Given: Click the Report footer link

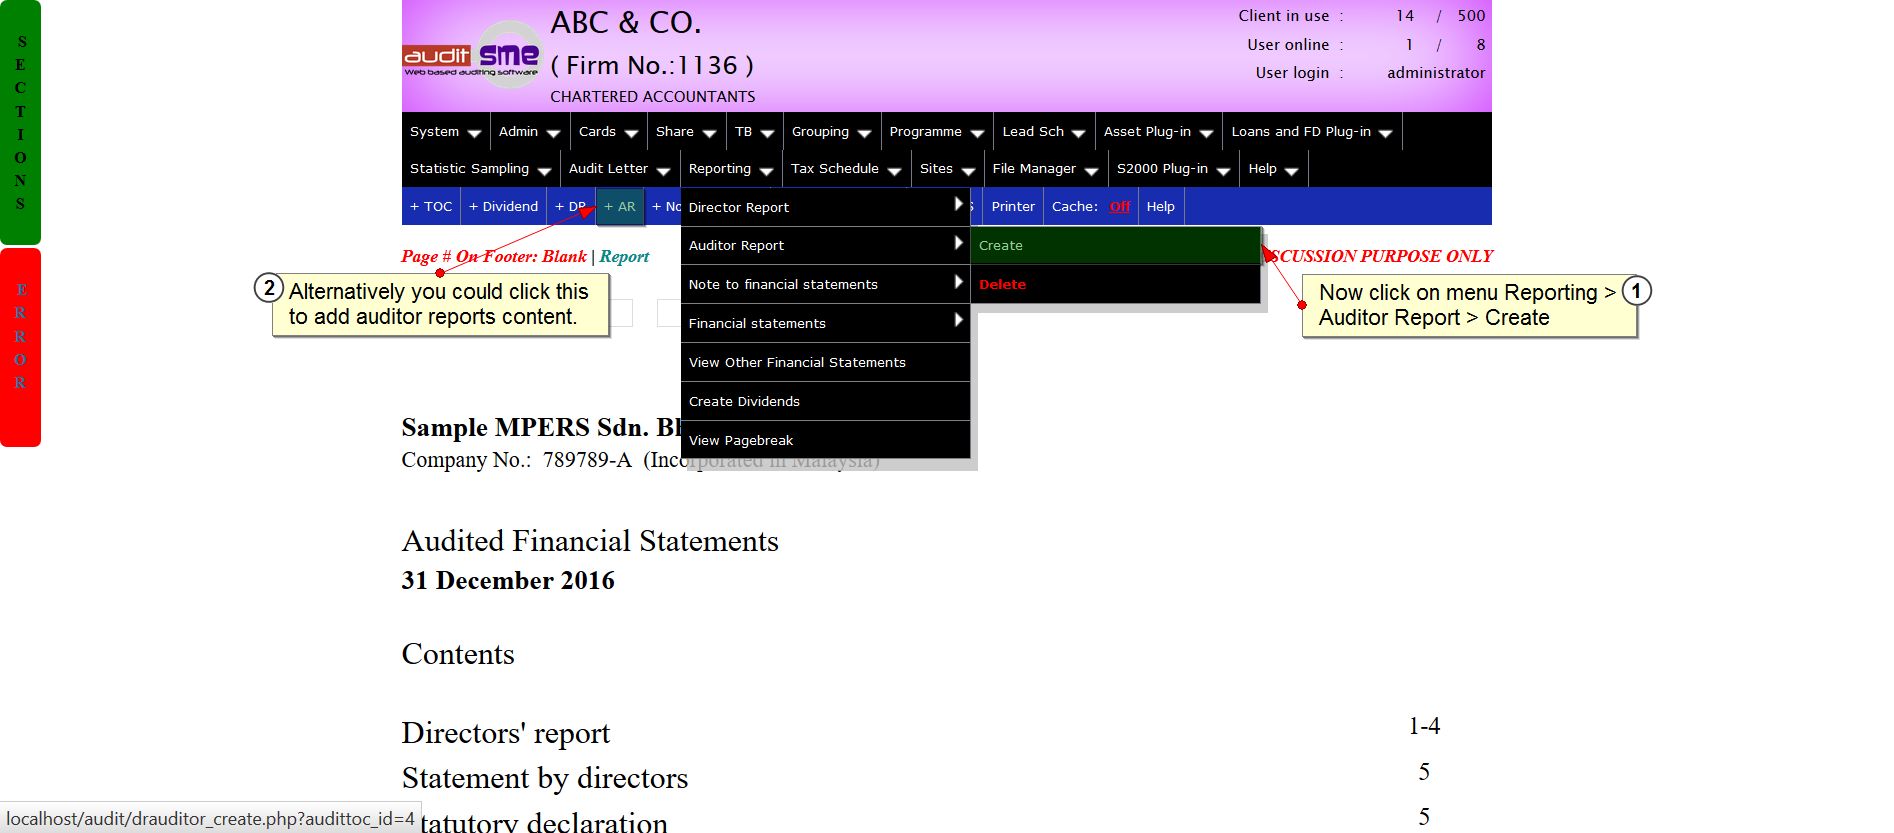Looking at the screenshot, I should pyautogui.click(x=624, y=257).
